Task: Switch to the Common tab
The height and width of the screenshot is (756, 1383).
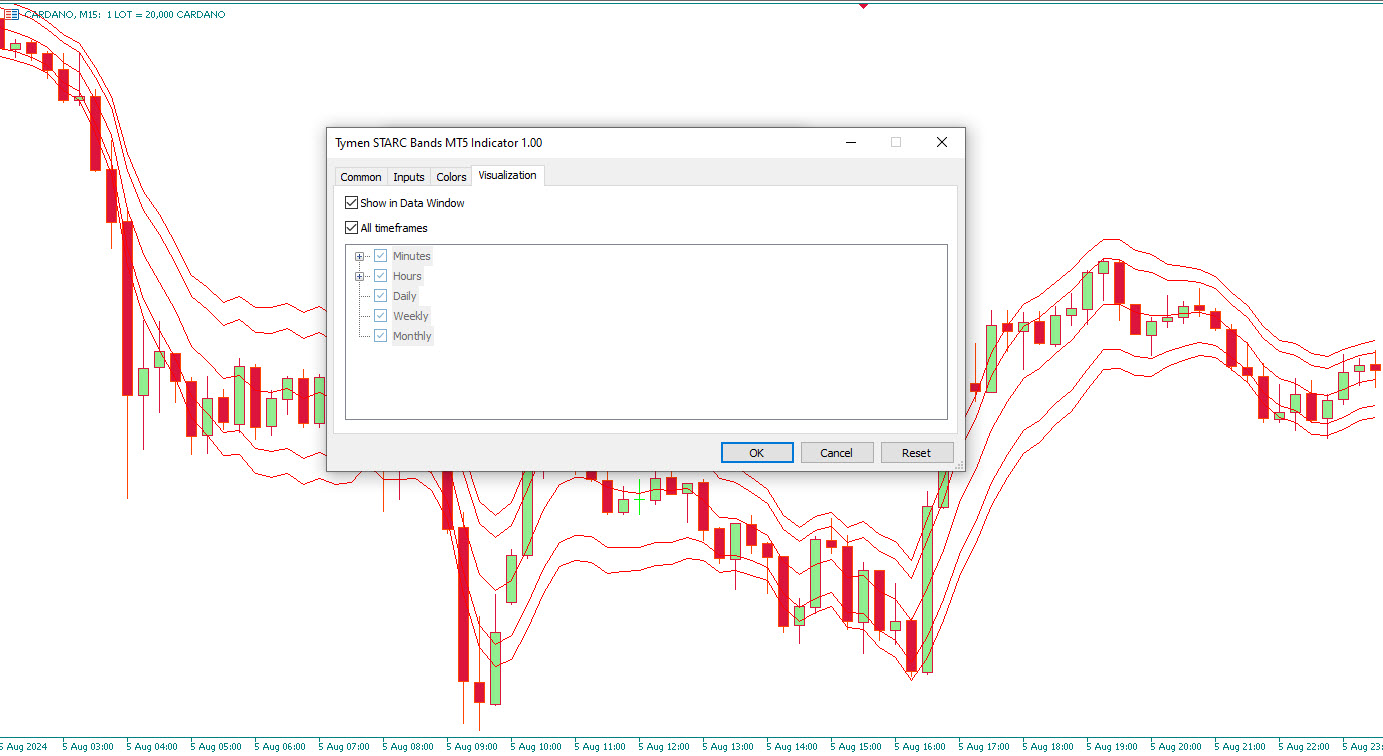Action: pyautogui.click(x=361, y=177)
